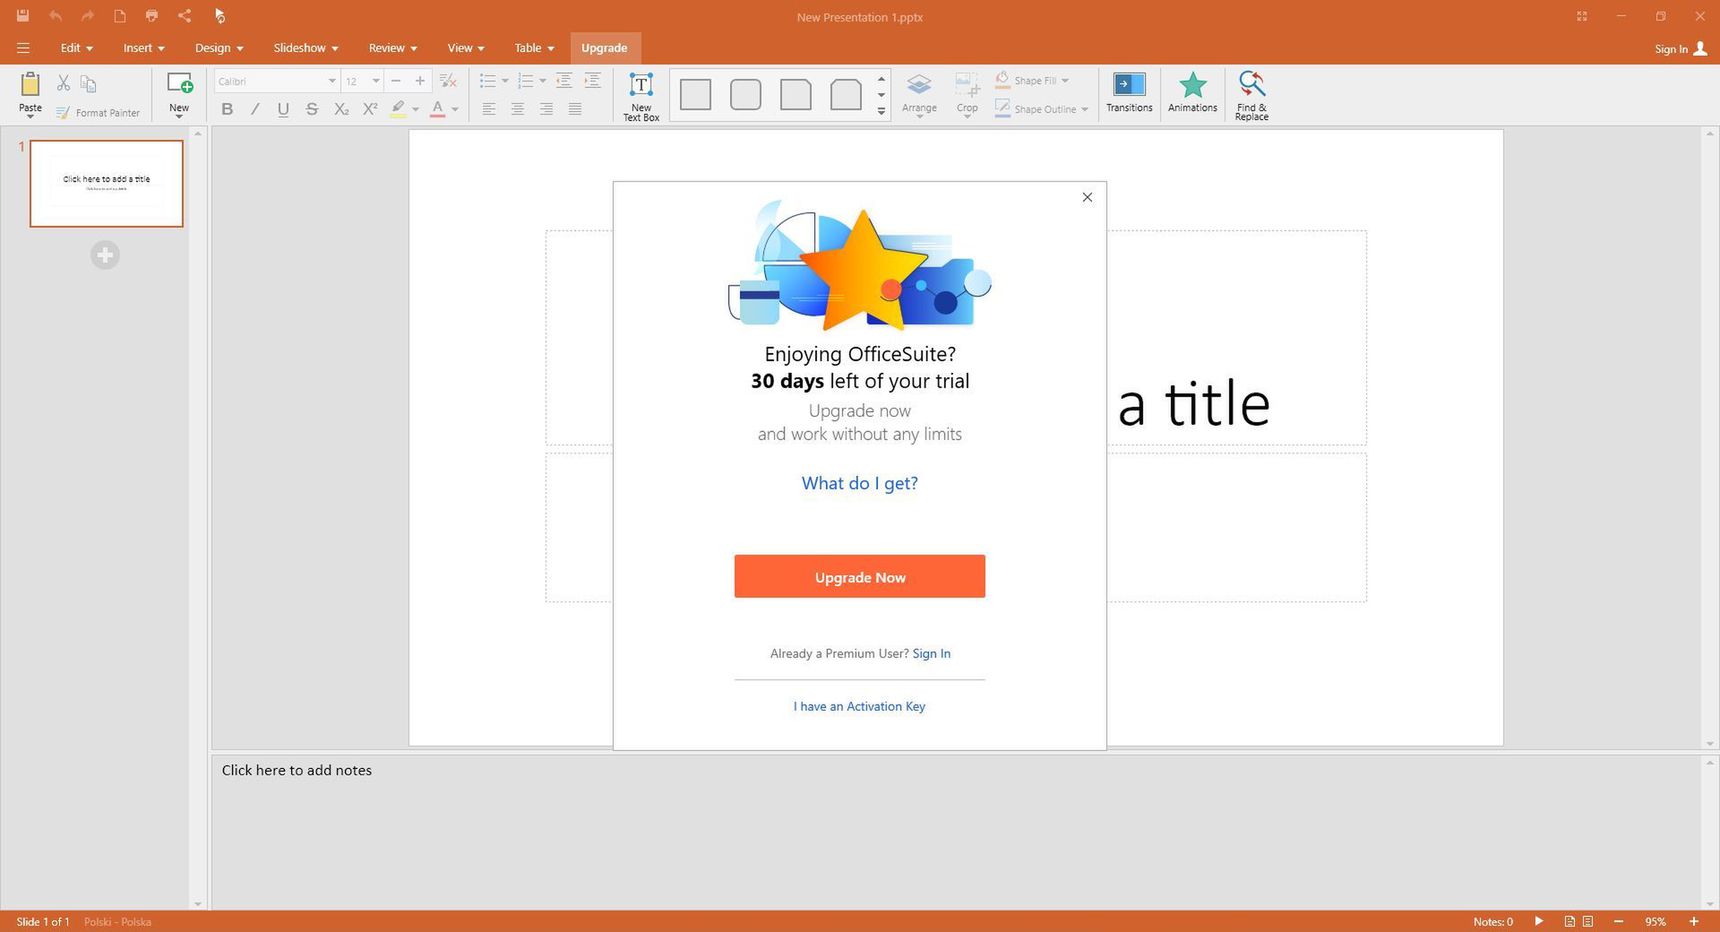Click the Clear formatting icon
Screen dimensions: 1720x932
[x=449, y=81]
